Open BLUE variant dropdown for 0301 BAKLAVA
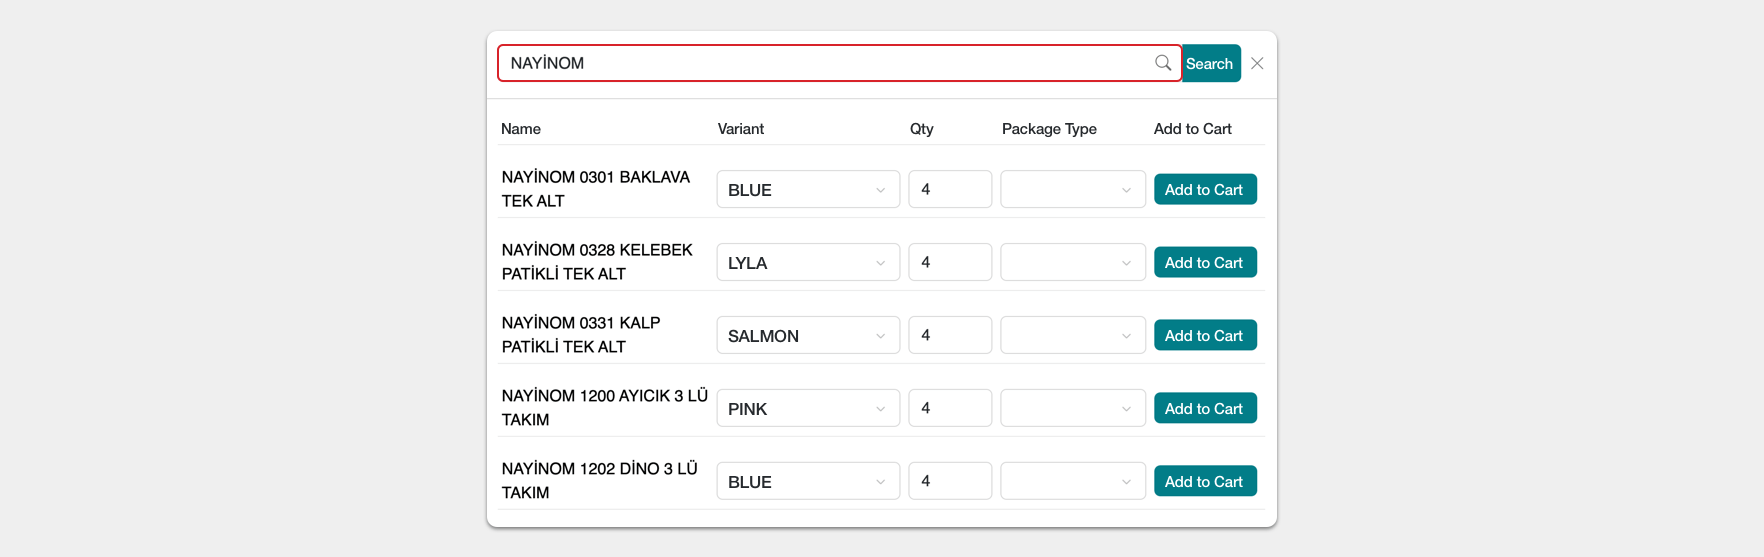This screenshot has height=557, width=1764. [808, 189]
